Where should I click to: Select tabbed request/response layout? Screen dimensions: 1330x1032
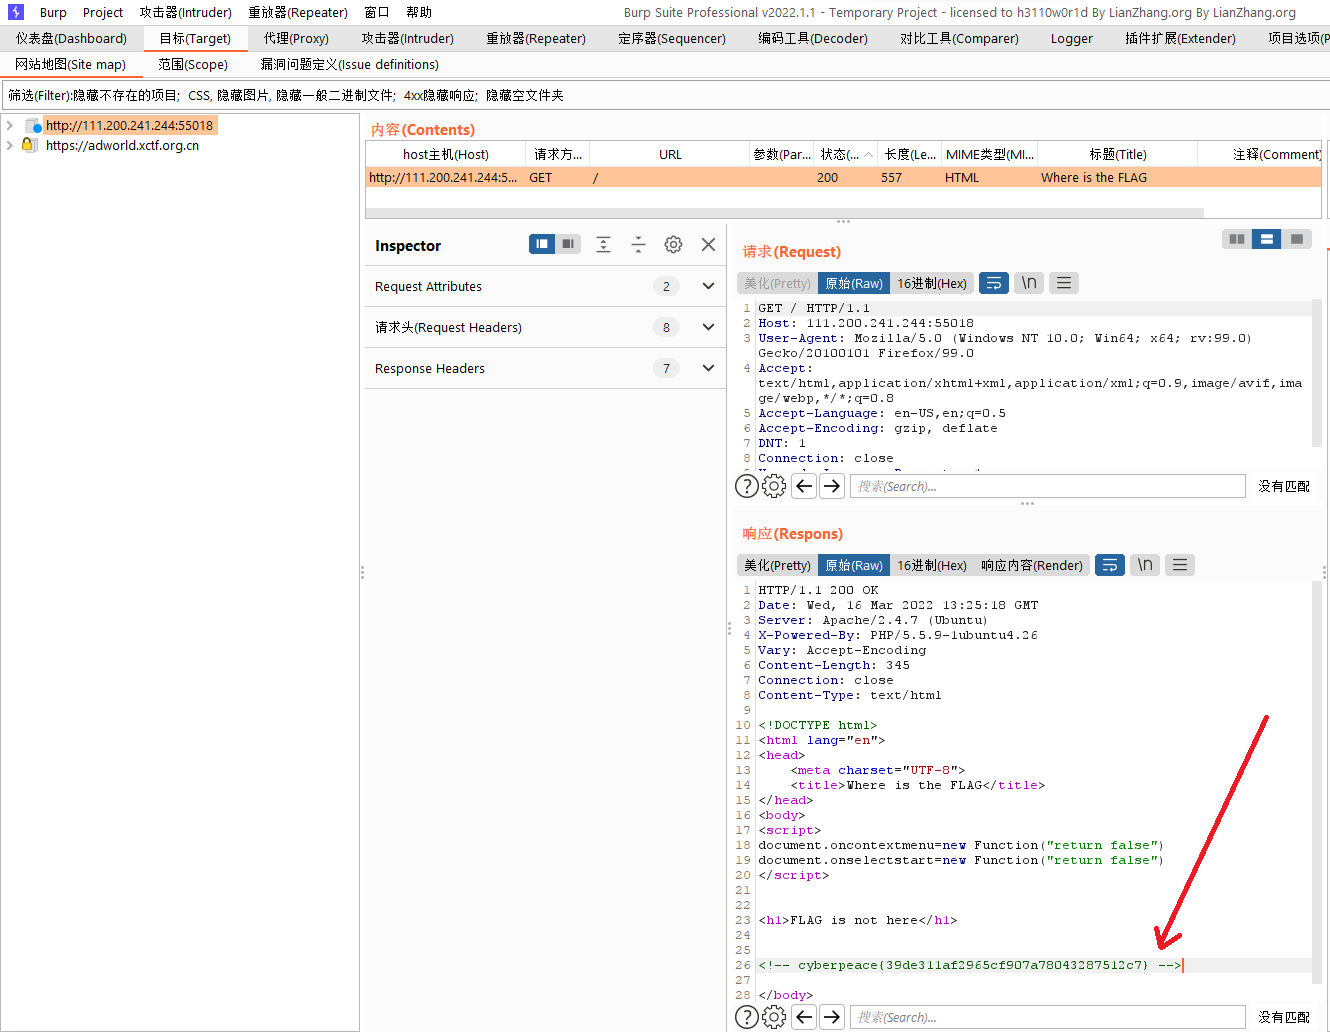coord(1296,239)
